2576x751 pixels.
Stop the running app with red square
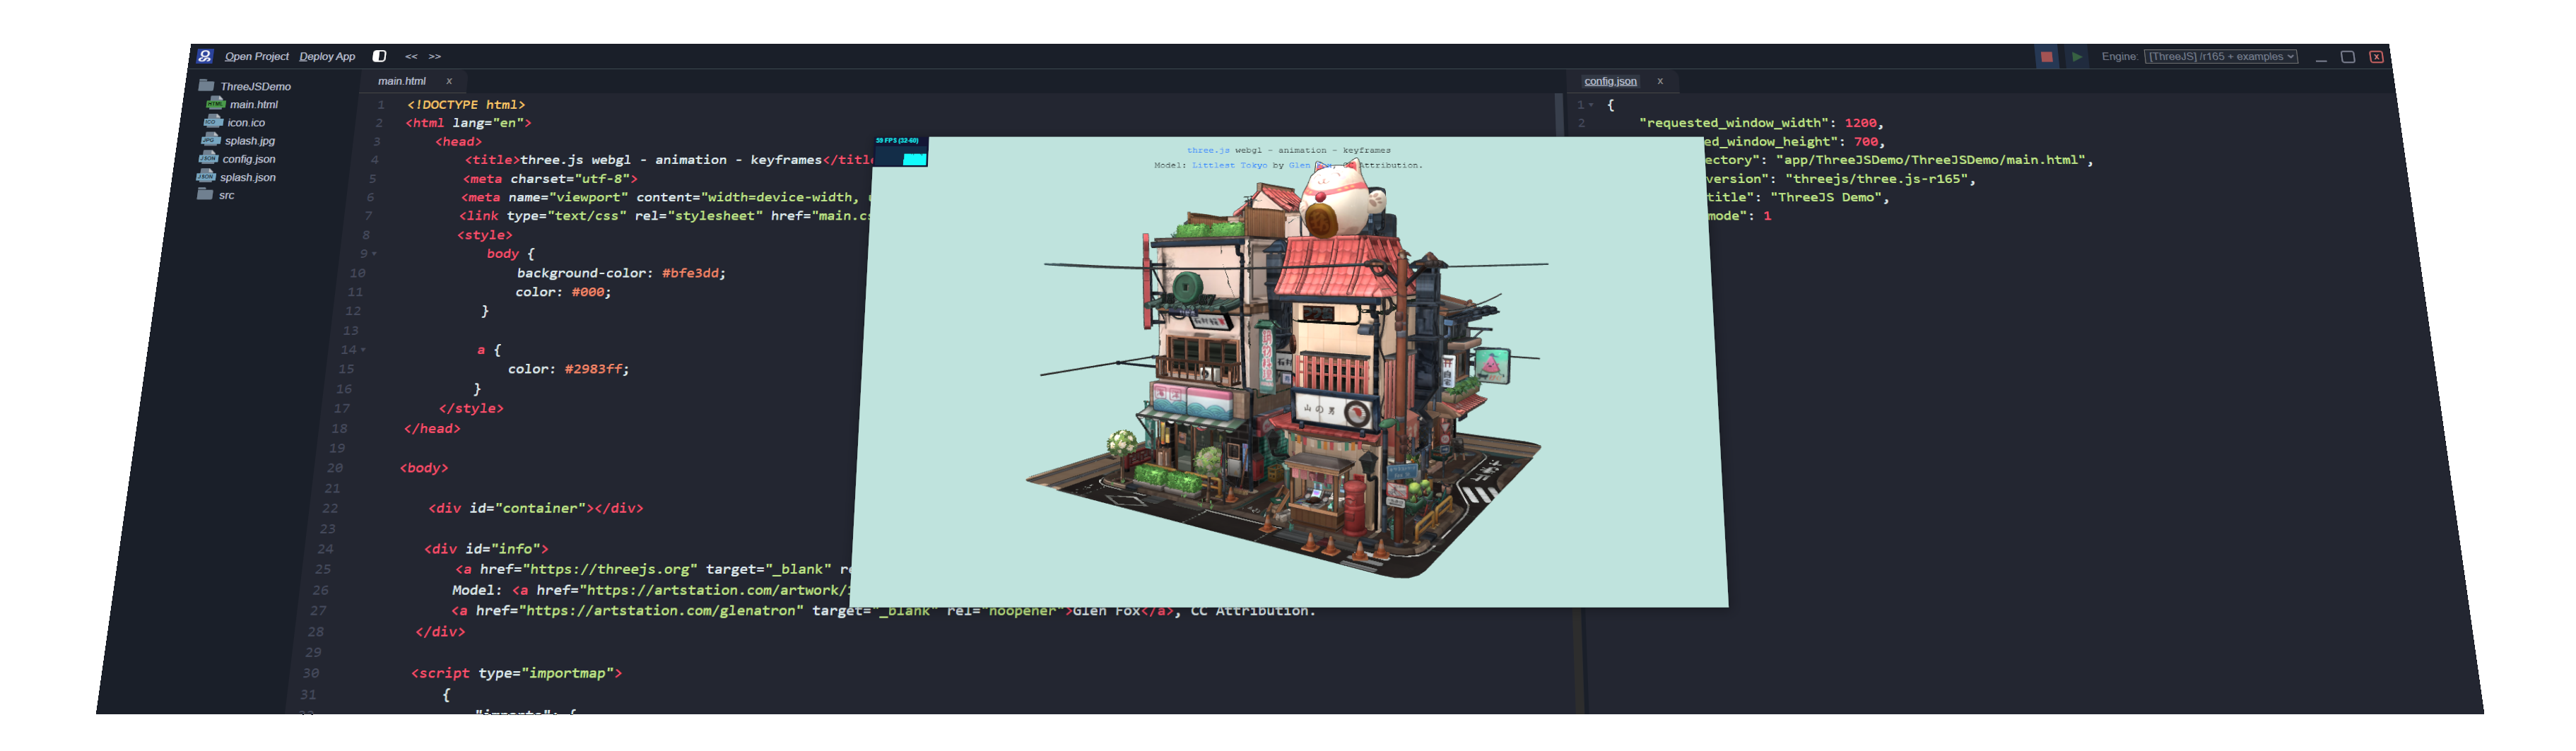[x=2047, y=57]
